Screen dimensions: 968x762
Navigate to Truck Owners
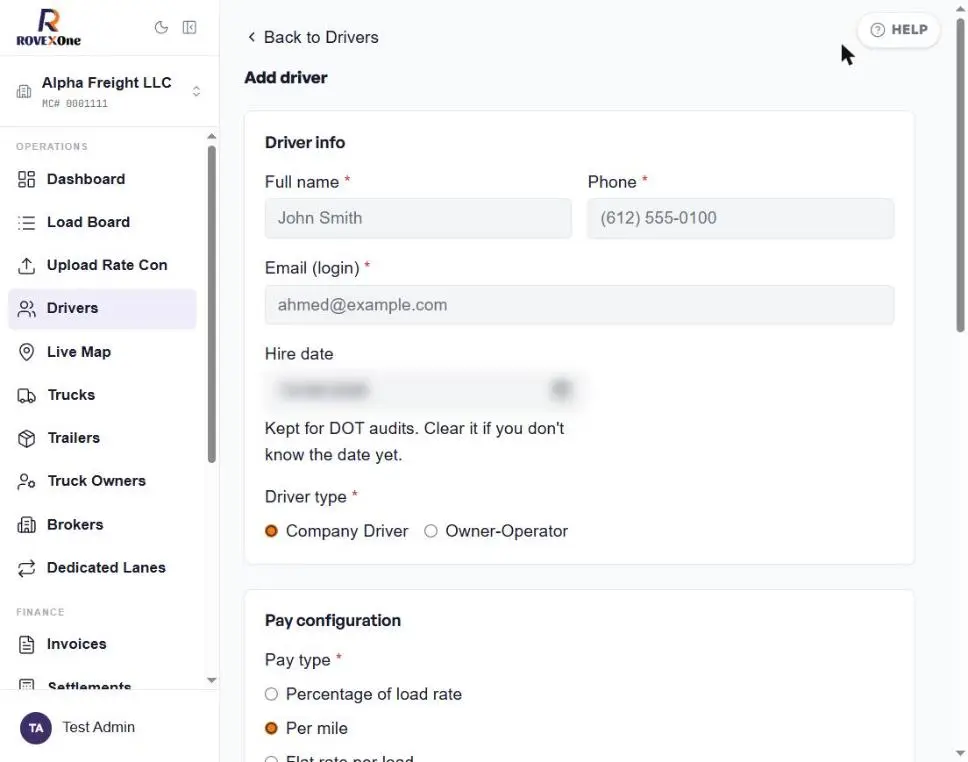pos(102,481)
